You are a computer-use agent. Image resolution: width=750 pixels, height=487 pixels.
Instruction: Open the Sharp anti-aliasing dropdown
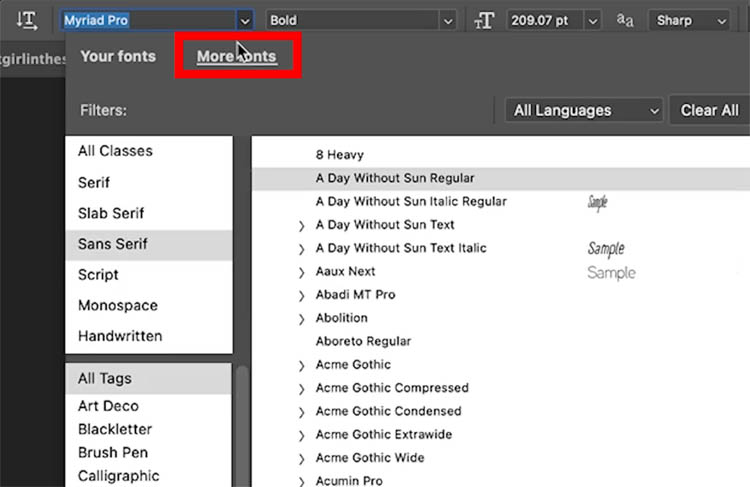pyautogui.click(x=689, y=21)
